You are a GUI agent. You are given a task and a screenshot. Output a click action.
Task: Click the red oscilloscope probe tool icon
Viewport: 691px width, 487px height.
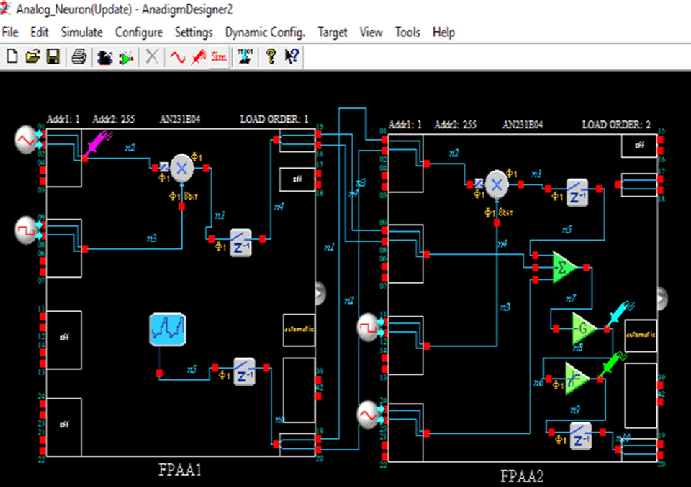coord(198,57)
